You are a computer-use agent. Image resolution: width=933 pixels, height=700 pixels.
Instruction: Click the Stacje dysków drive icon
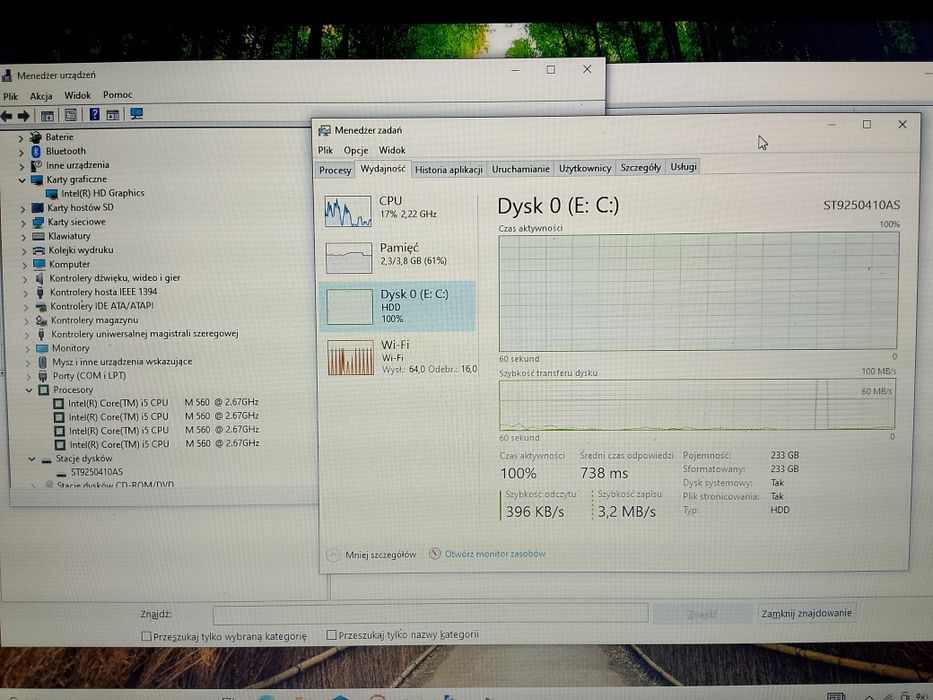(46, 459)
